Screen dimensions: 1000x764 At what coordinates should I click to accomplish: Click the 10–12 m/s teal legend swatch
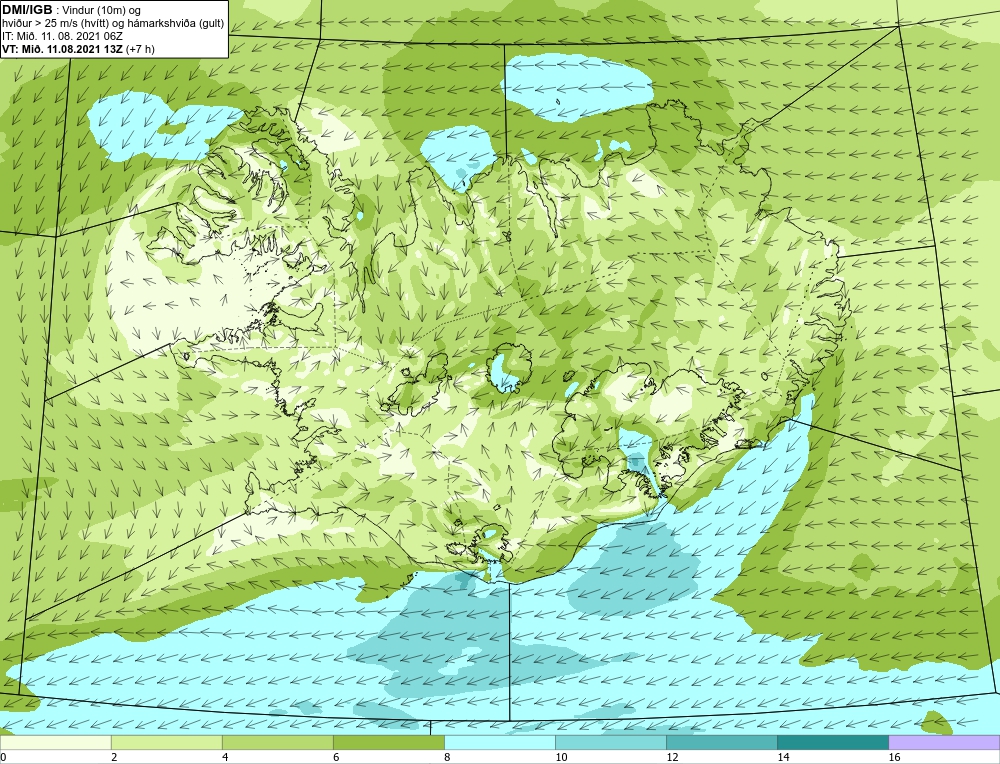[610, 742]
